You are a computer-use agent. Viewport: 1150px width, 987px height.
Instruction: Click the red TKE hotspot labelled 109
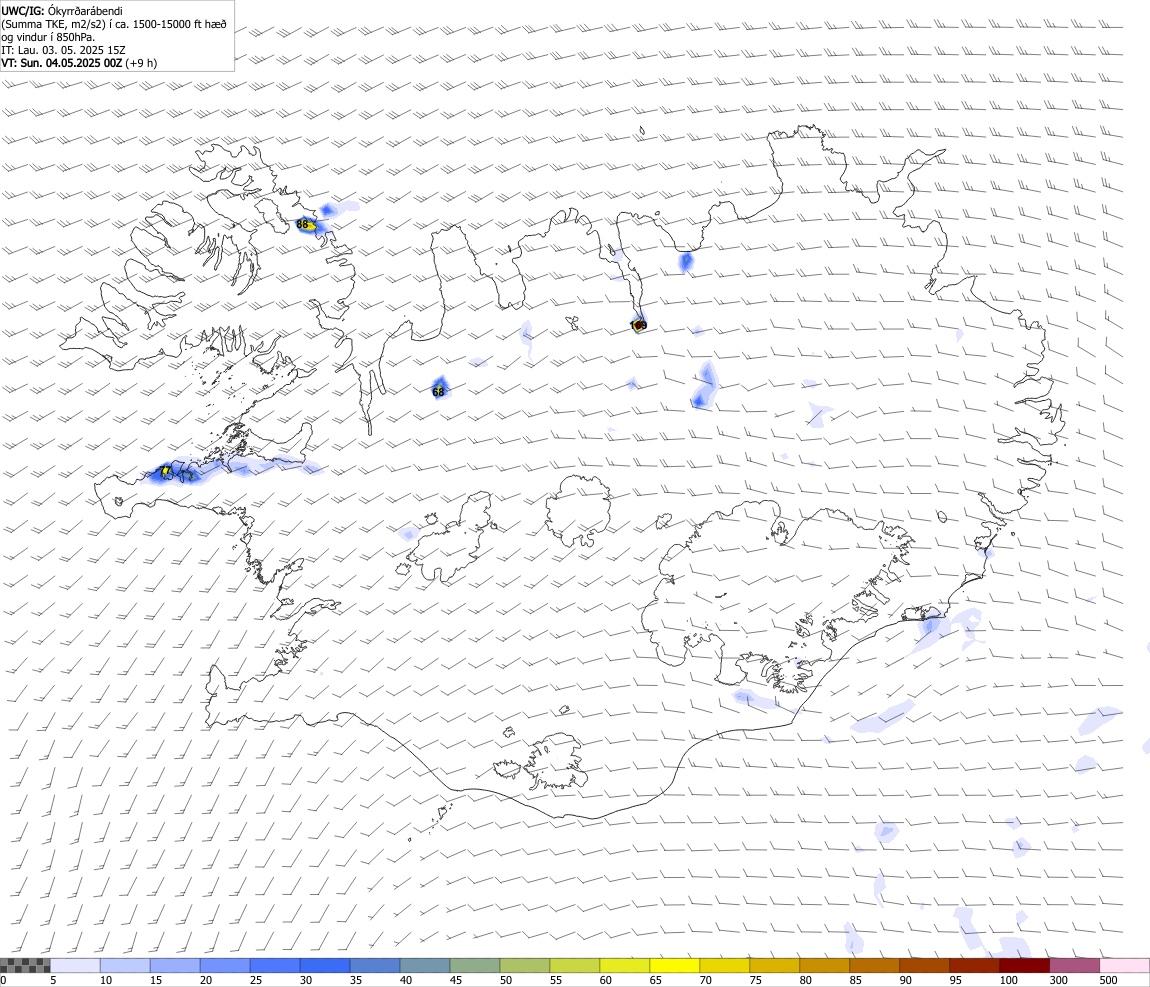[638, 325]
